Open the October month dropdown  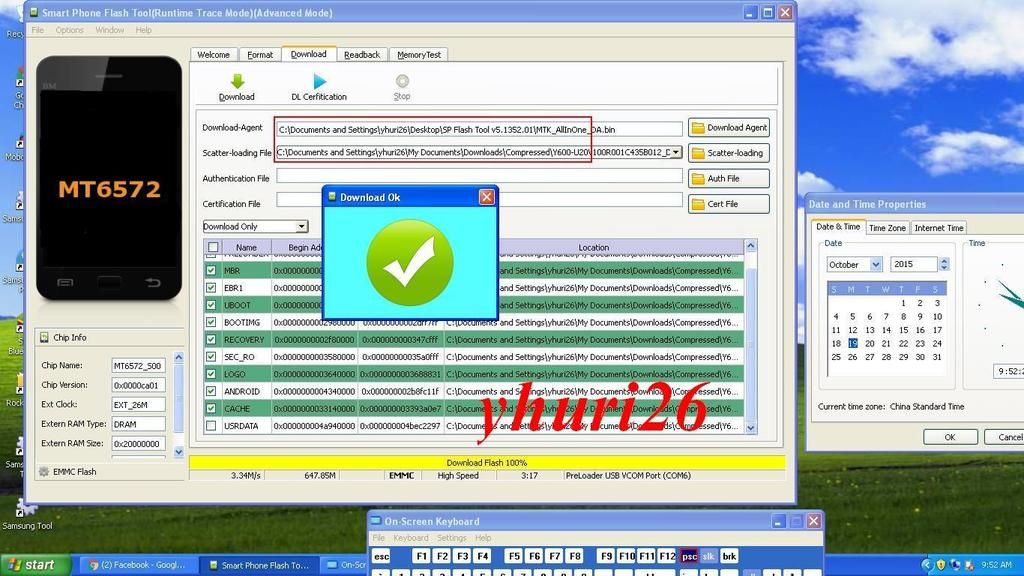coord(876,265)
